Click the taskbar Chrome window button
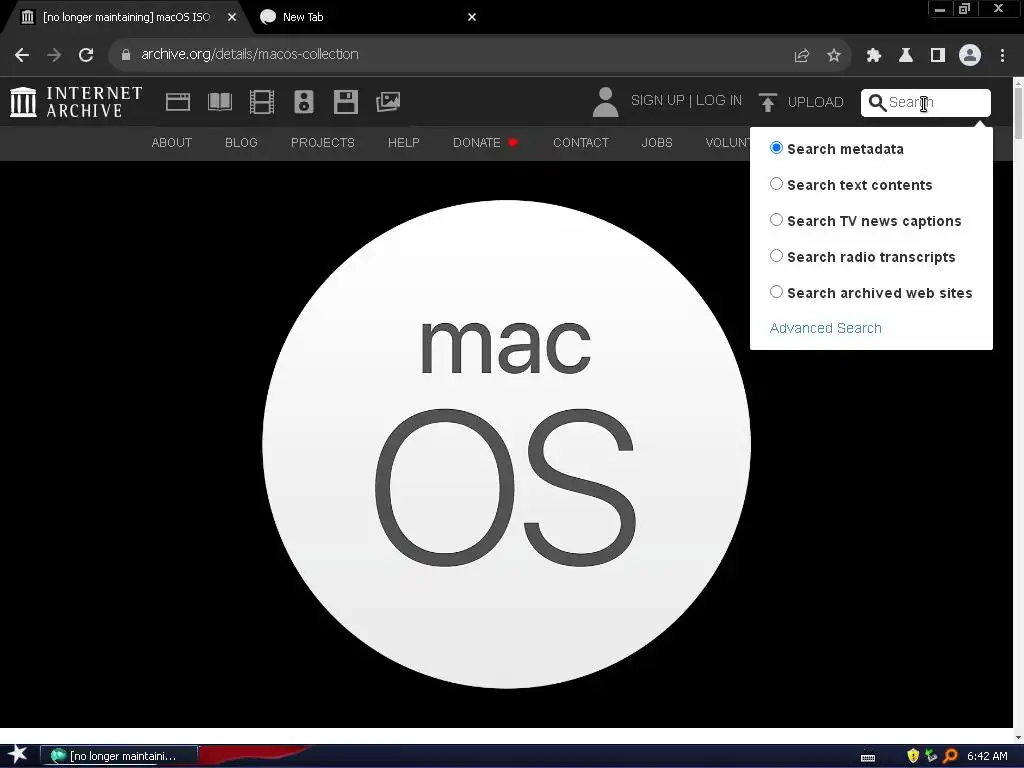 119,756
